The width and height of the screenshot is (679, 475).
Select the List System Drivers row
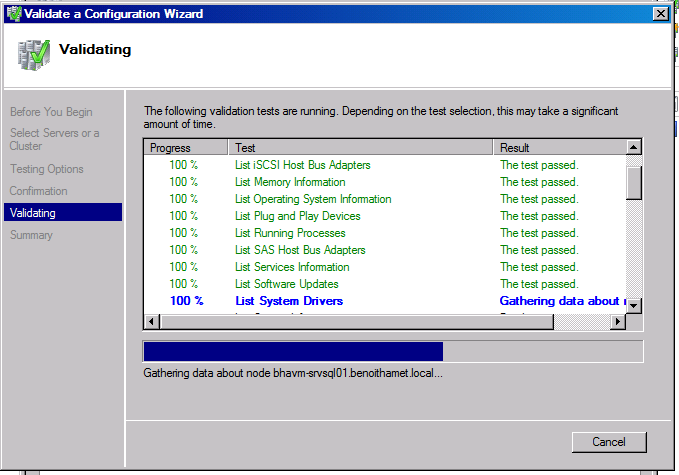click(x=289, y=301)
